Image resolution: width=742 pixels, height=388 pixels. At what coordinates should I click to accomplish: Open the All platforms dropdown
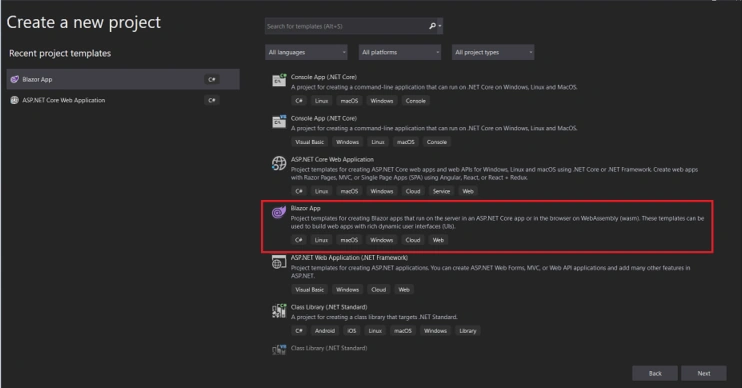399,52
